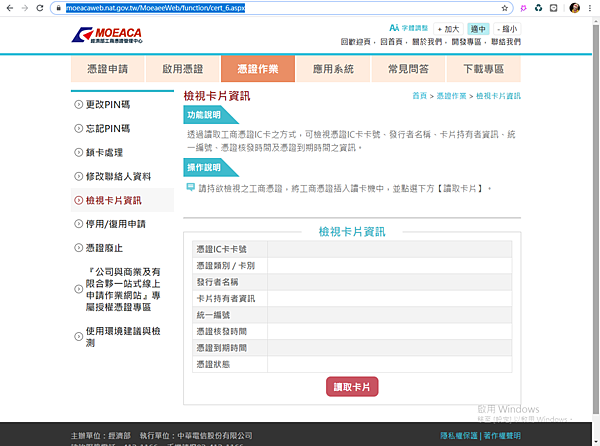Image resolution: width=600 pixels, height=446 pixels.
Task: Click the MOEACA logo
Action: point(107,35)
